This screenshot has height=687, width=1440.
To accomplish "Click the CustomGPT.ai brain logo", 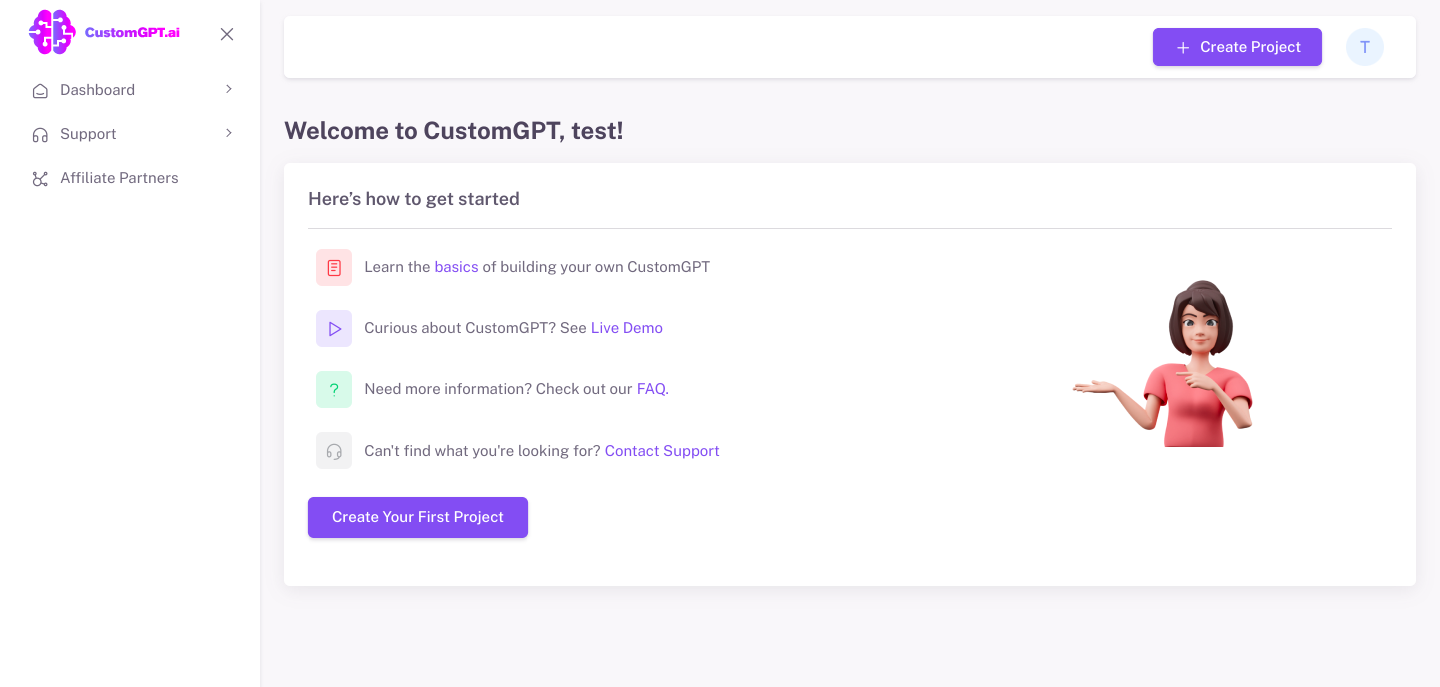I will tap(52, 32).
